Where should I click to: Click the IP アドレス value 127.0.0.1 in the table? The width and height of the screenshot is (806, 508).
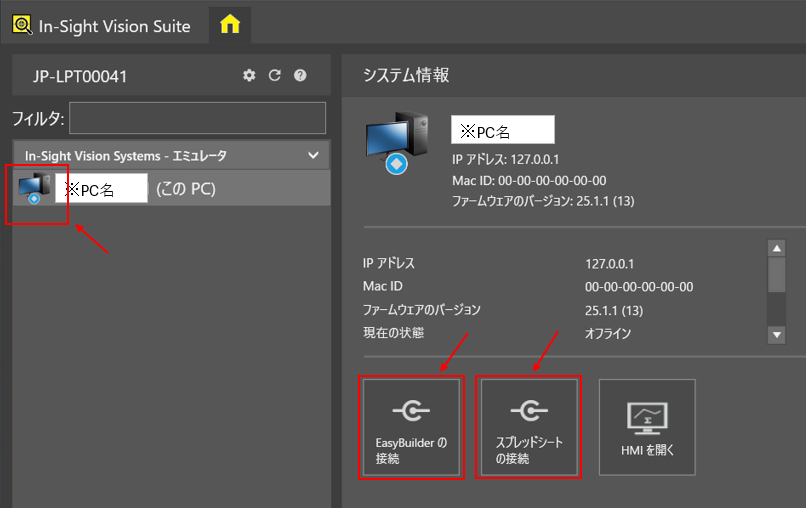tap(610, 264)
